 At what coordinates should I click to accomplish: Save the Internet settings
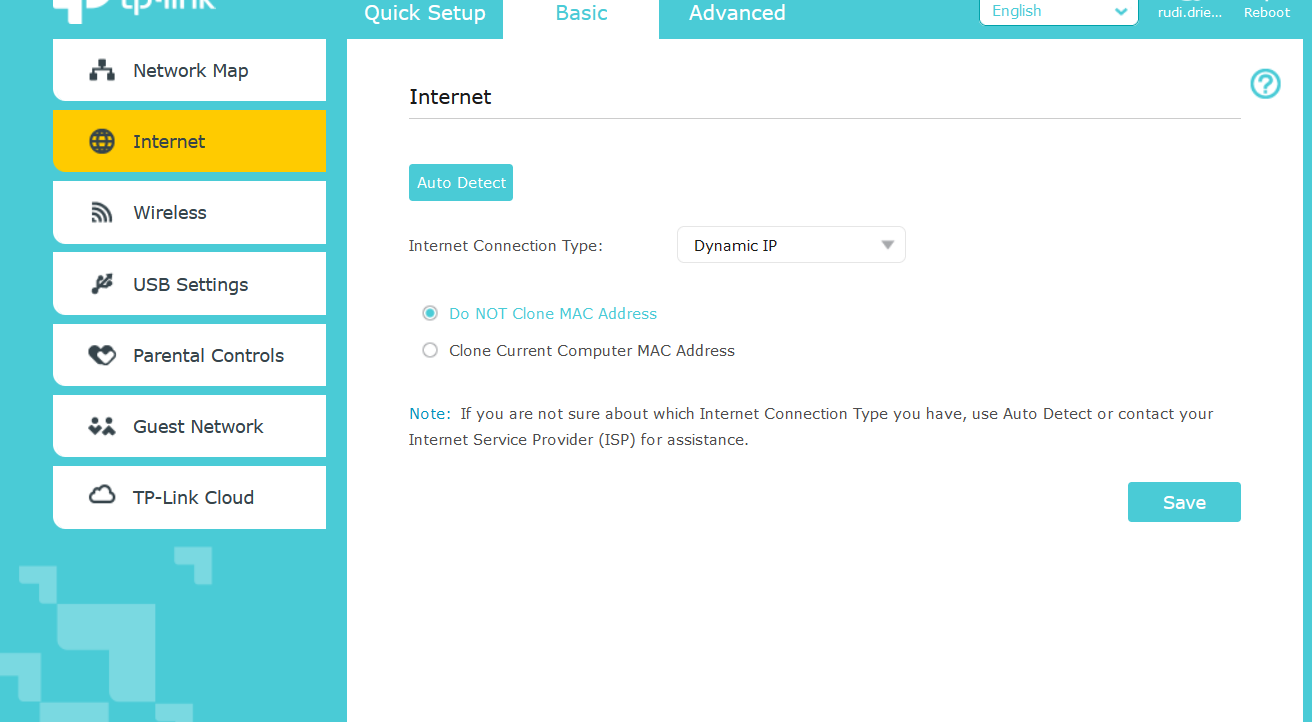pos(1184,502)
